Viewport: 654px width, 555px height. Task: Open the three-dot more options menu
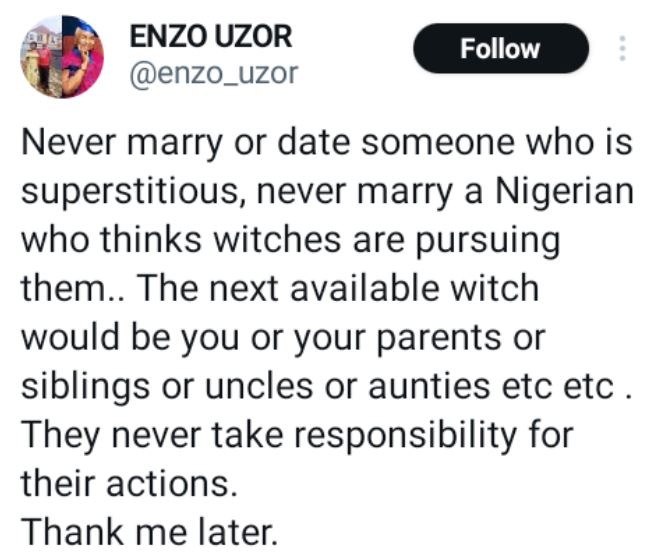pyautogui.click(x=622, y=49)
